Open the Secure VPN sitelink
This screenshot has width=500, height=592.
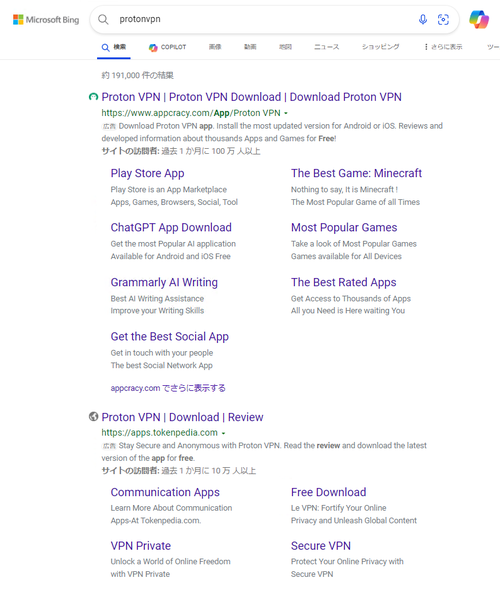point(321,546)
